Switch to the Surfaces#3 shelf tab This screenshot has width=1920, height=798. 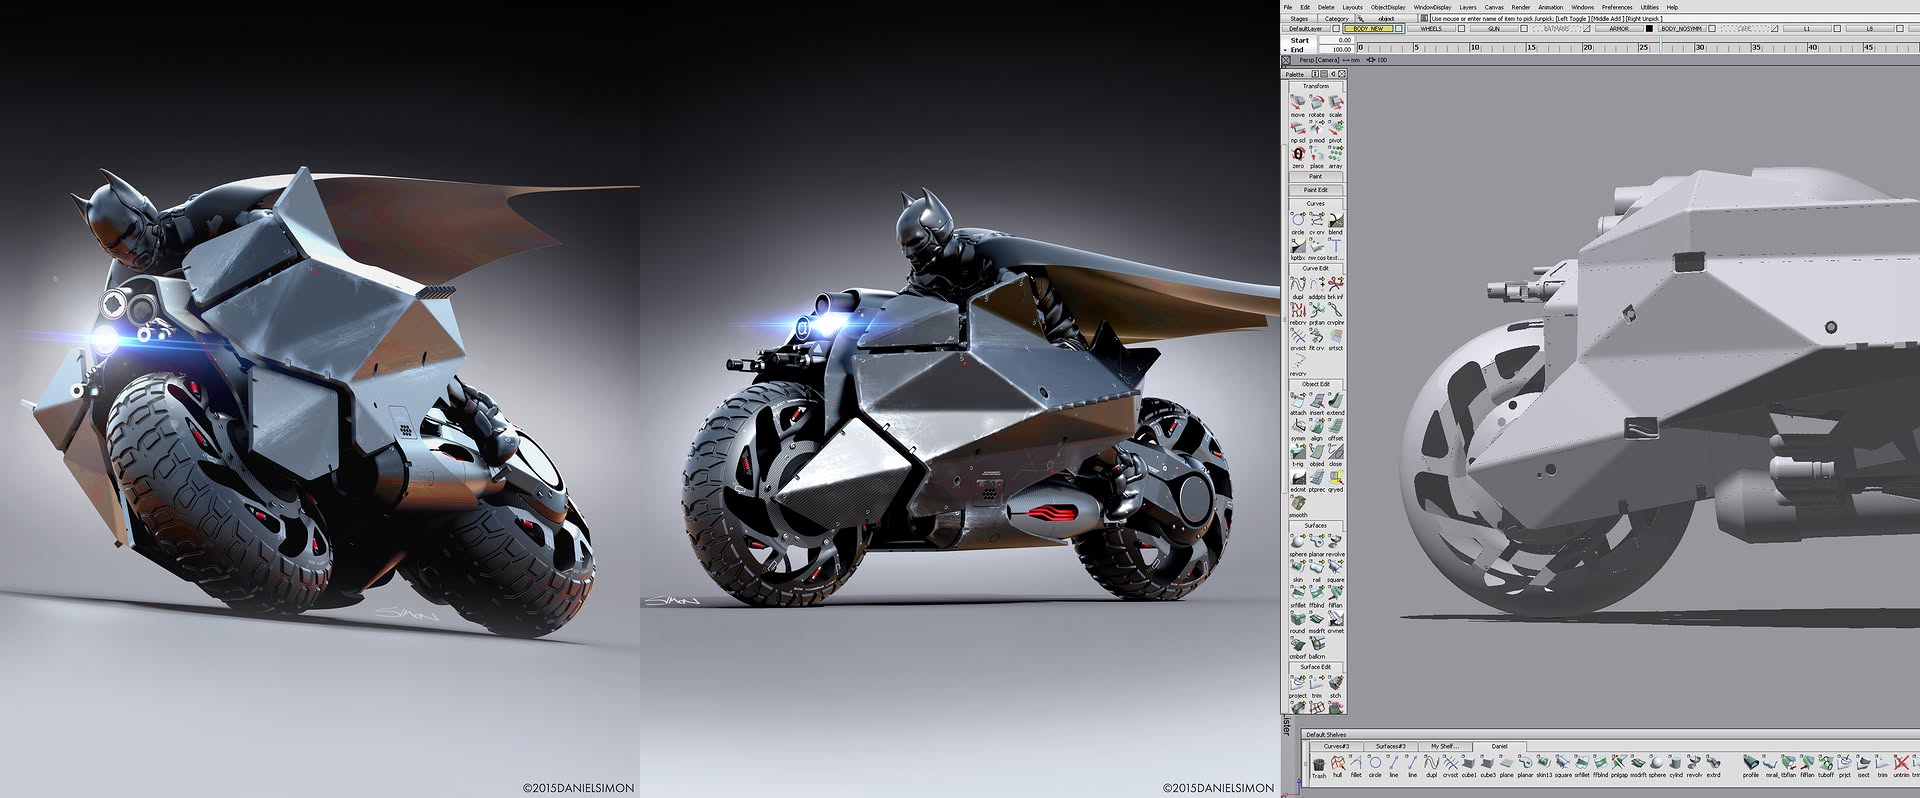(1390, 746)
